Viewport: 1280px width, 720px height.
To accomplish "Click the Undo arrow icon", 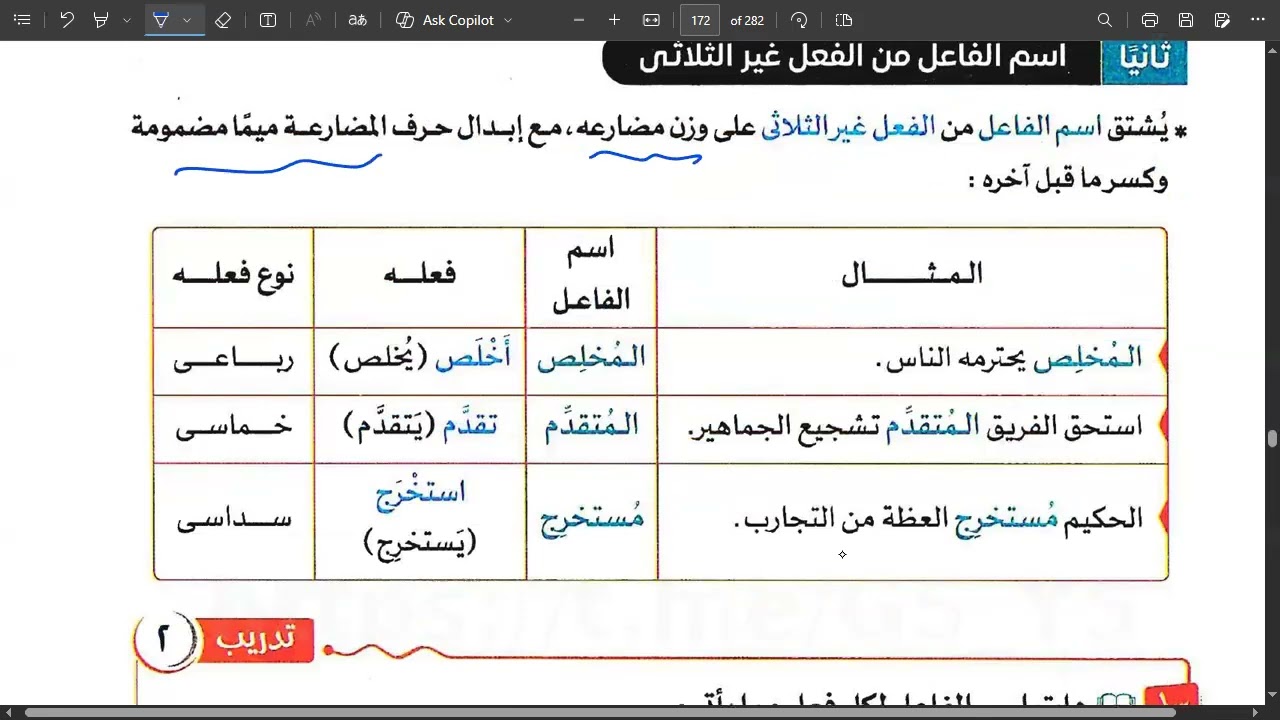I will [67, 20].
